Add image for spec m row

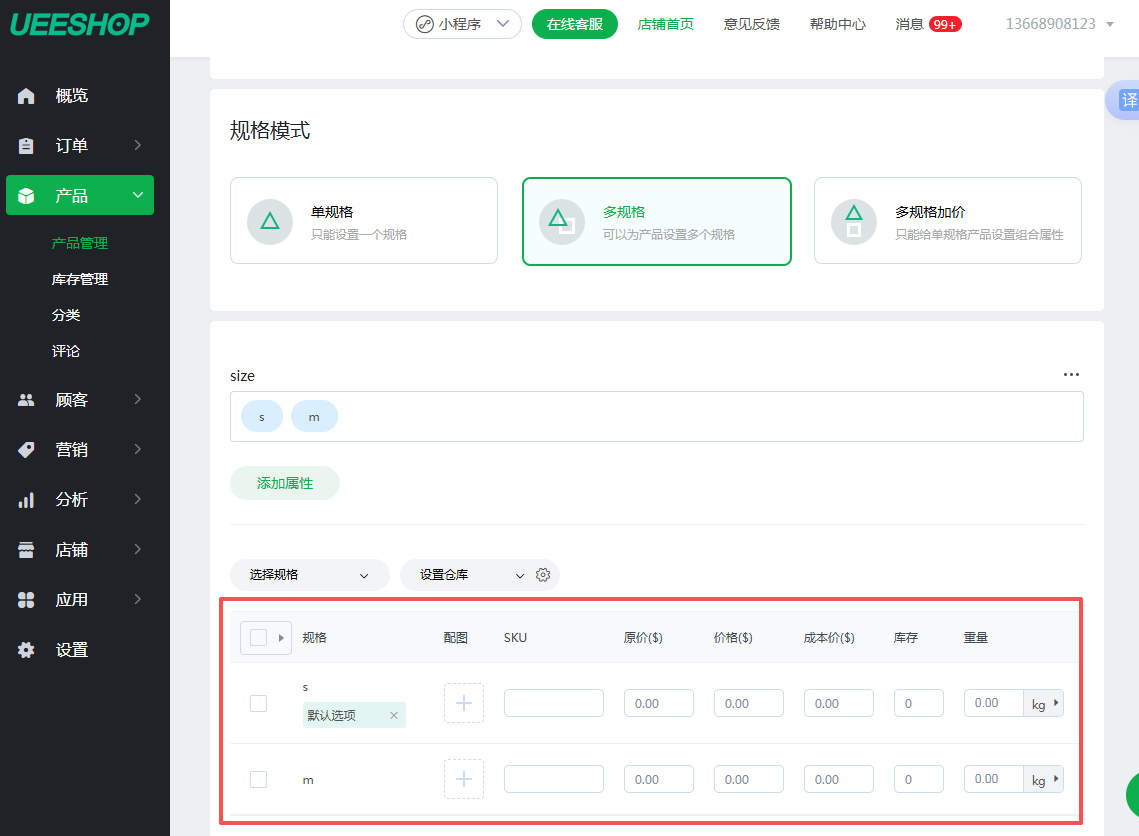(x=463, y=779)
